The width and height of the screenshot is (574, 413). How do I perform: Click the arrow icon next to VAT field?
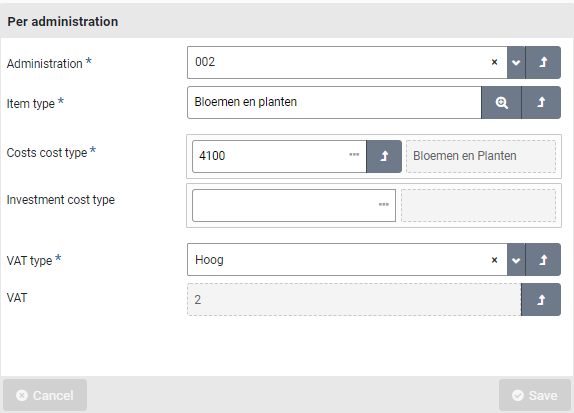(x=541, y=299)
